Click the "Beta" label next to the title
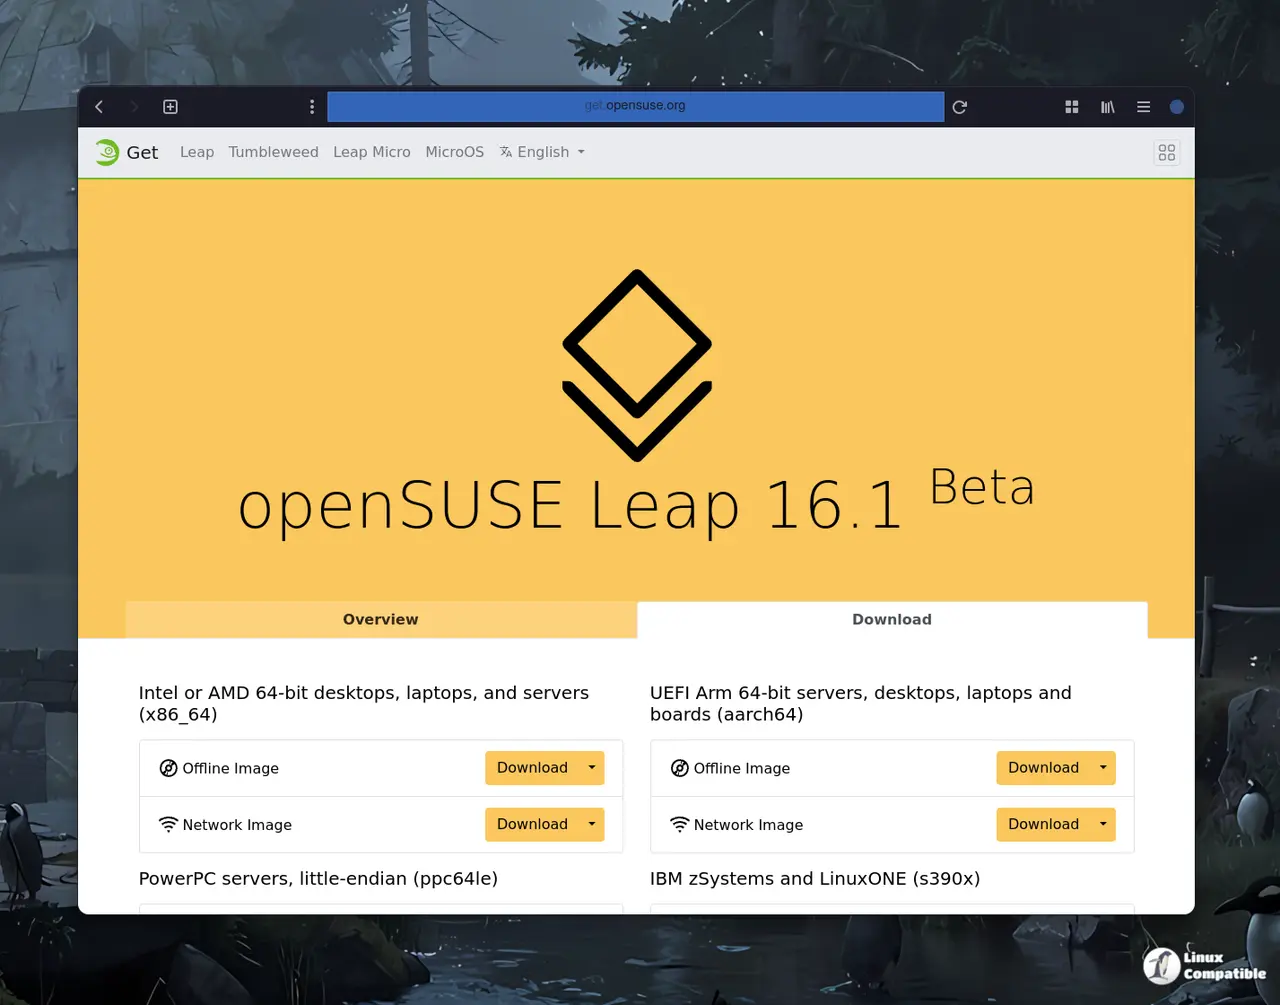The image size is (1280, 1005). click(x=982, y=487)
